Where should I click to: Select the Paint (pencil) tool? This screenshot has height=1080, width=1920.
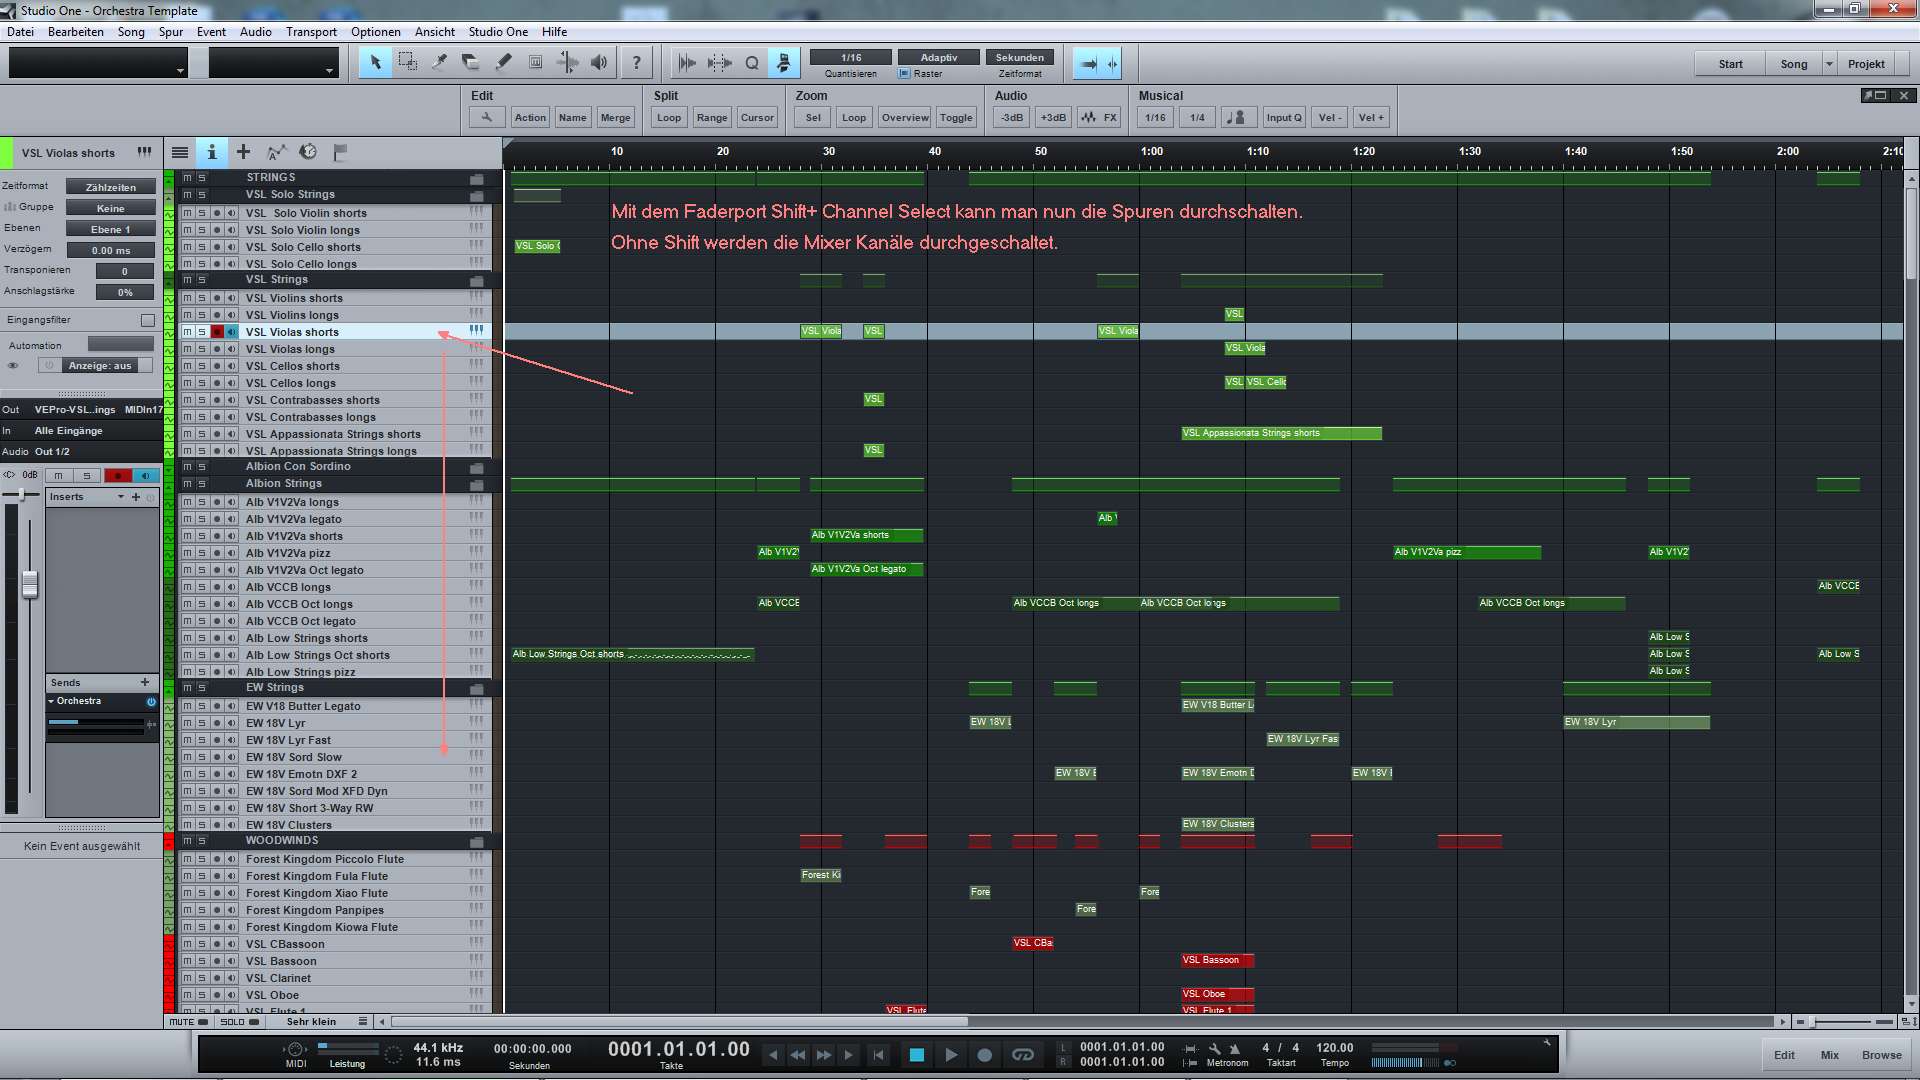click(x=503, y=63)
